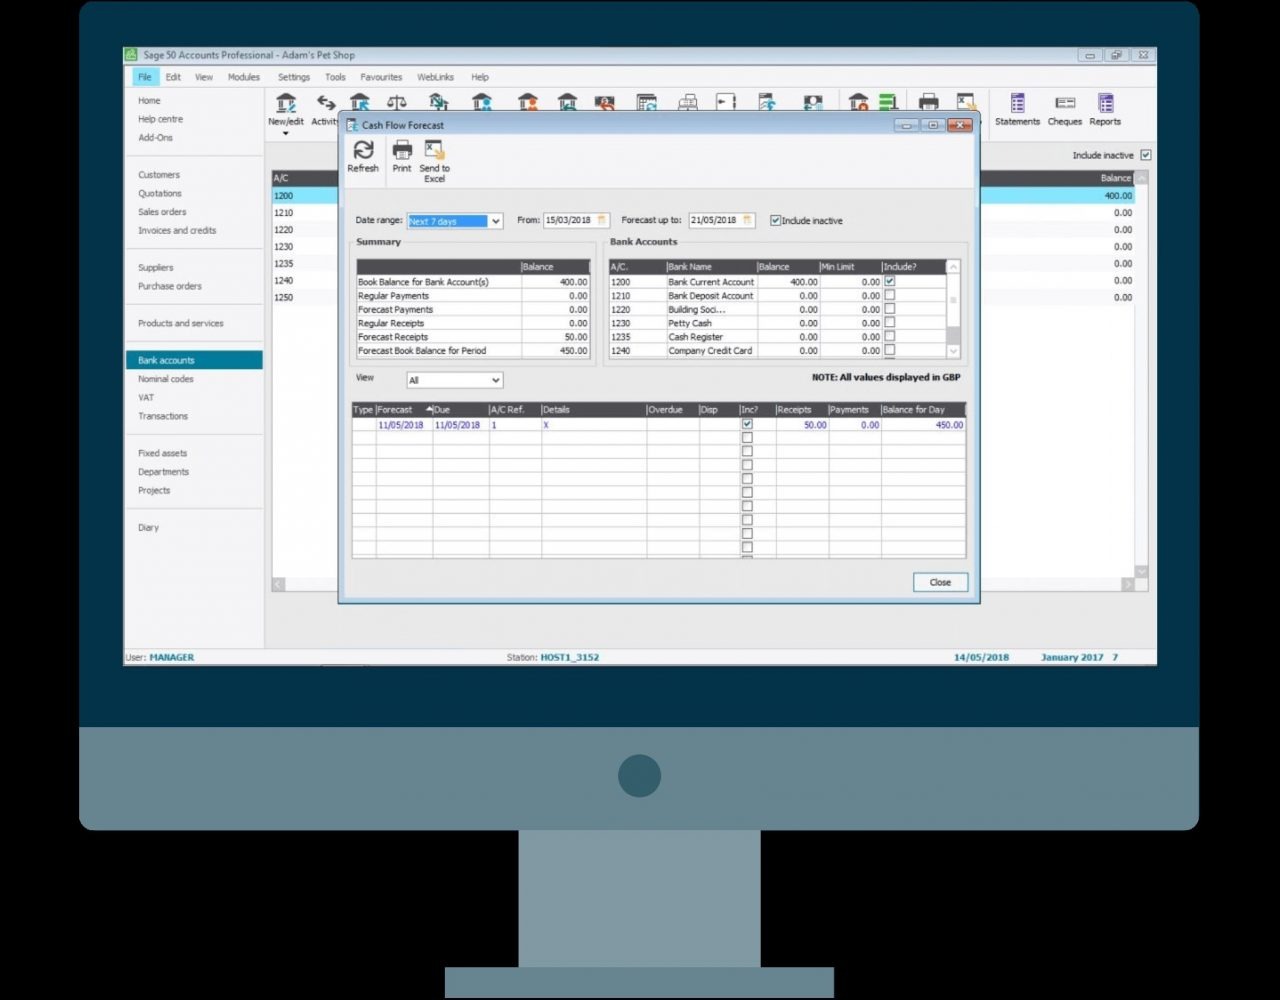Open Invoices and credits in the sidebar

pos(177,231)
